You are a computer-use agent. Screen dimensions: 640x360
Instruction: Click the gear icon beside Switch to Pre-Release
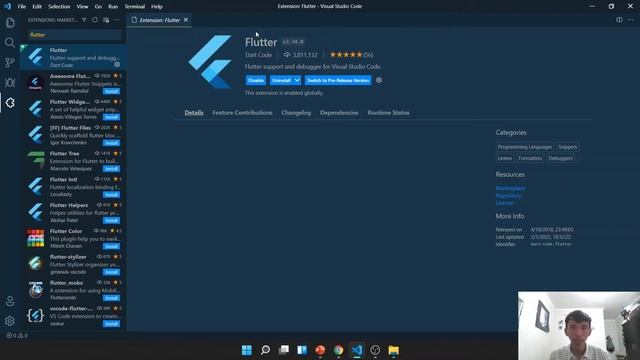pos(379,80)
